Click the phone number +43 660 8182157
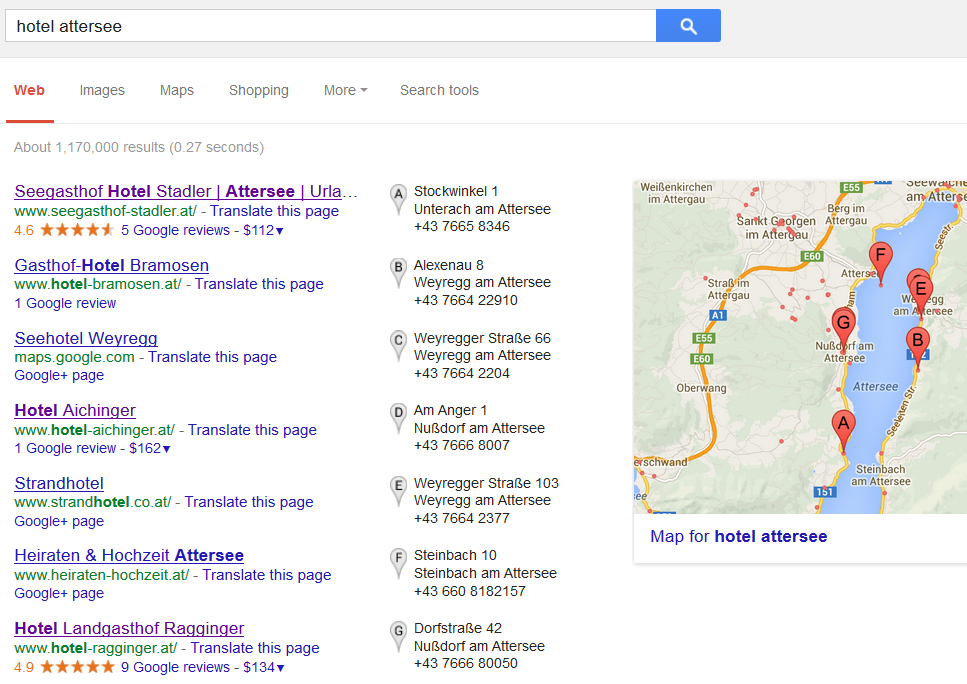 [470, 591]
